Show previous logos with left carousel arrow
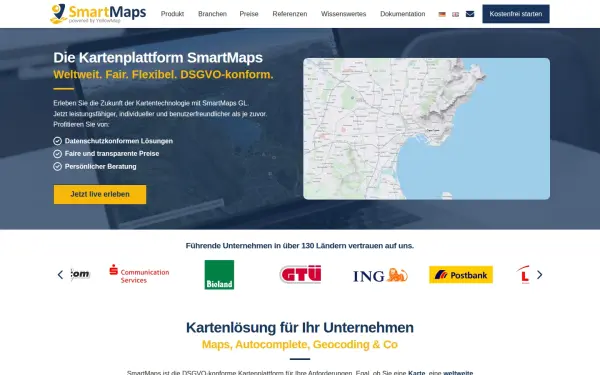The width and height of the screenshot is (600, 375). 60,275
